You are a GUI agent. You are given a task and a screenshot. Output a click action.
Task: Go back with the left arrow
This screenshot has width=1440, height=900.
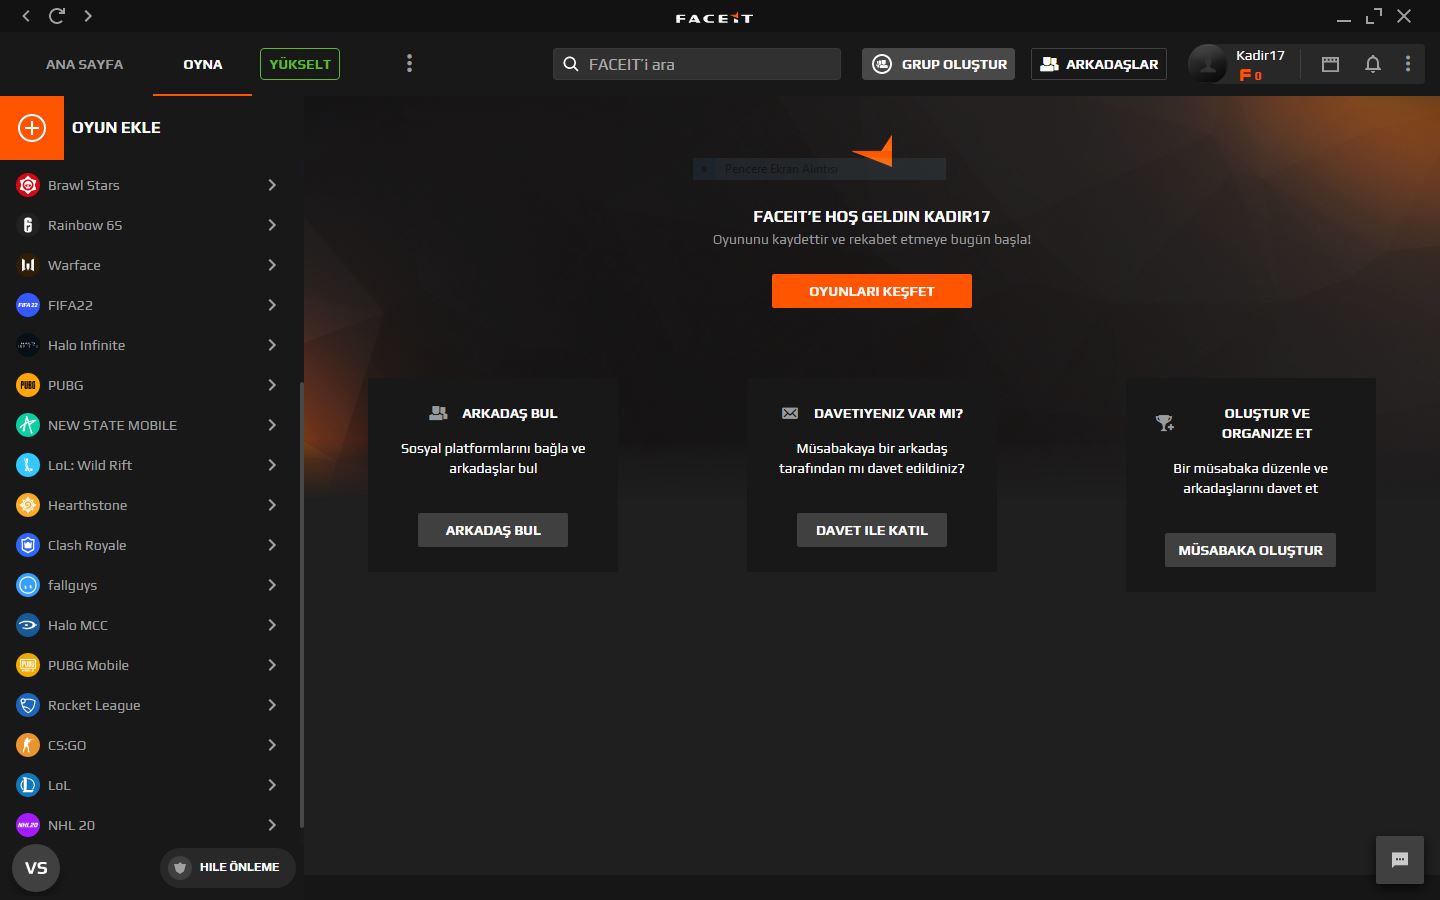click(x=26, y=16)
